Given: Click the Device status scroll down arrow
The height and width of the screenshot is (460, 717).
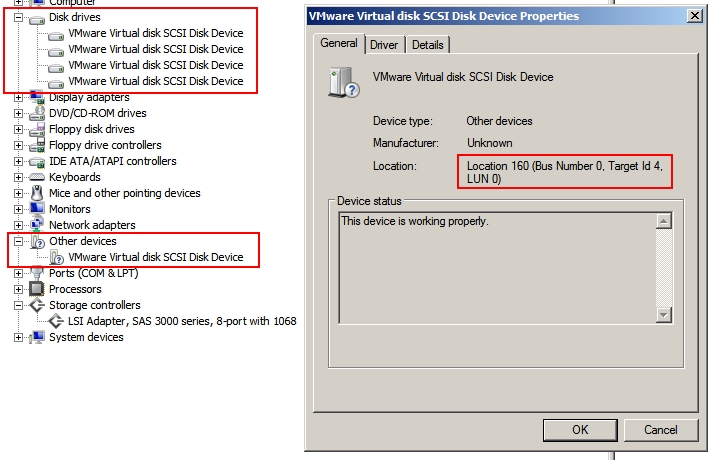Looking at the screenshot, I should pyautogui.click(x=663, y=315).
